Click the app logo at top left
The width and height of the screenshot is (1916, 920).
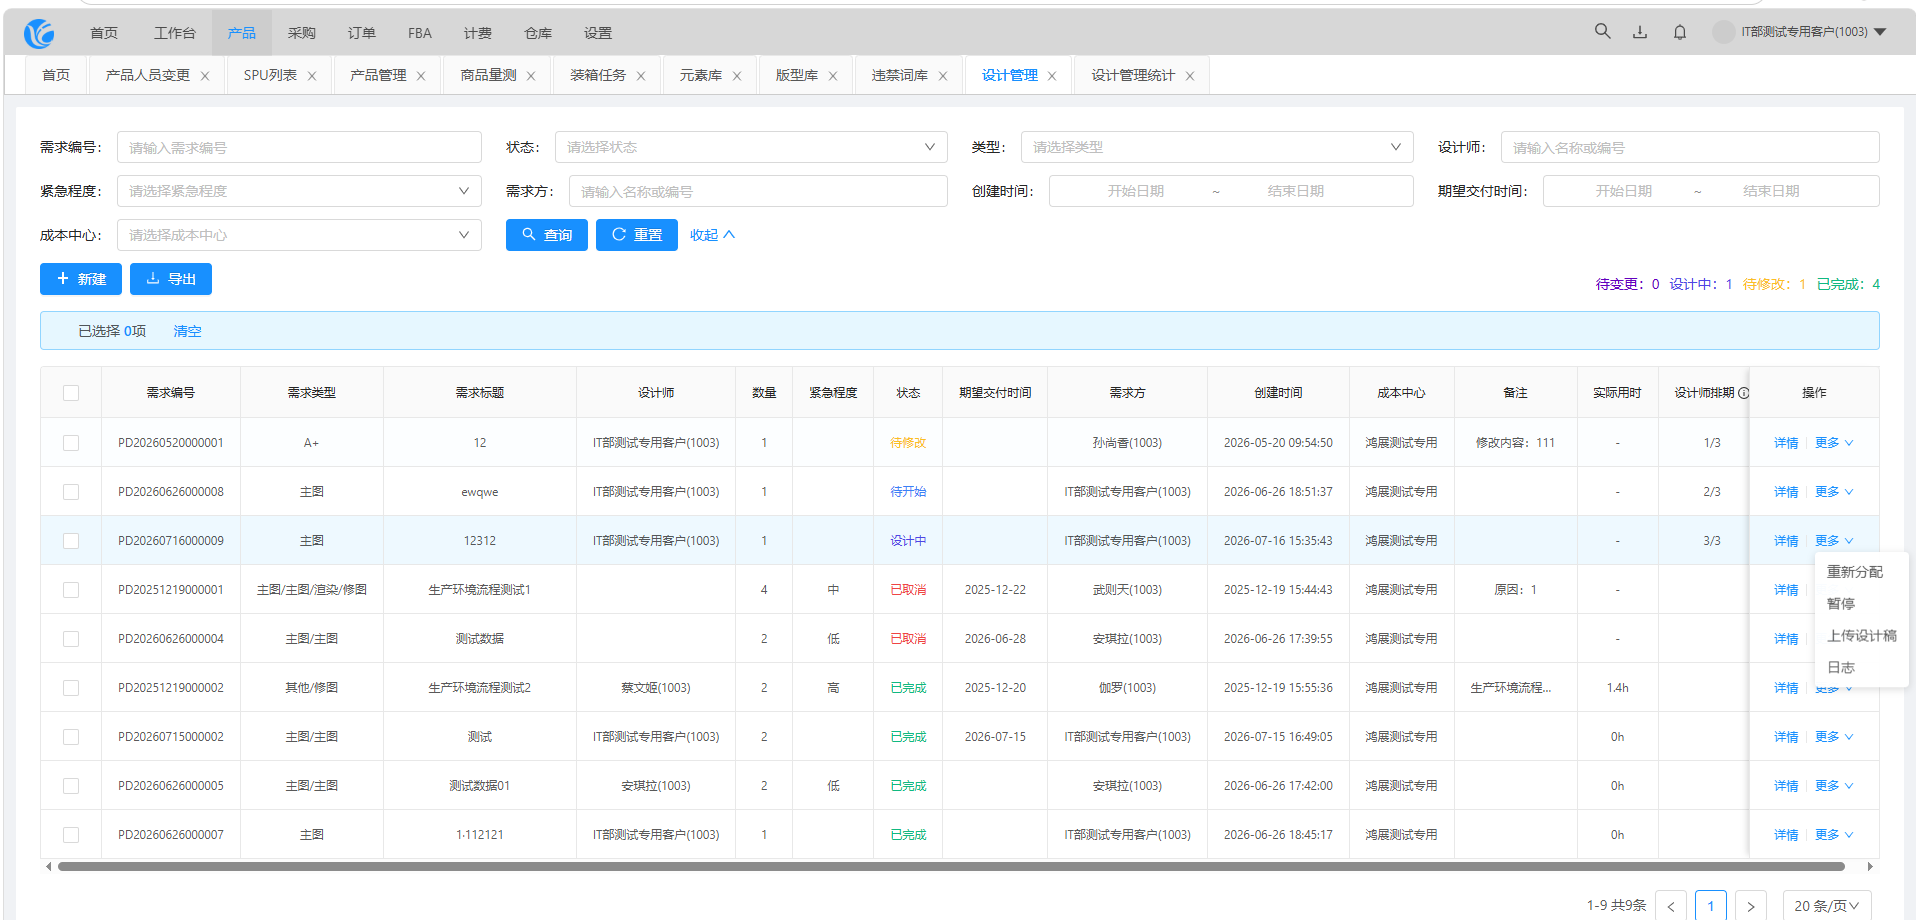click(39, 33)
